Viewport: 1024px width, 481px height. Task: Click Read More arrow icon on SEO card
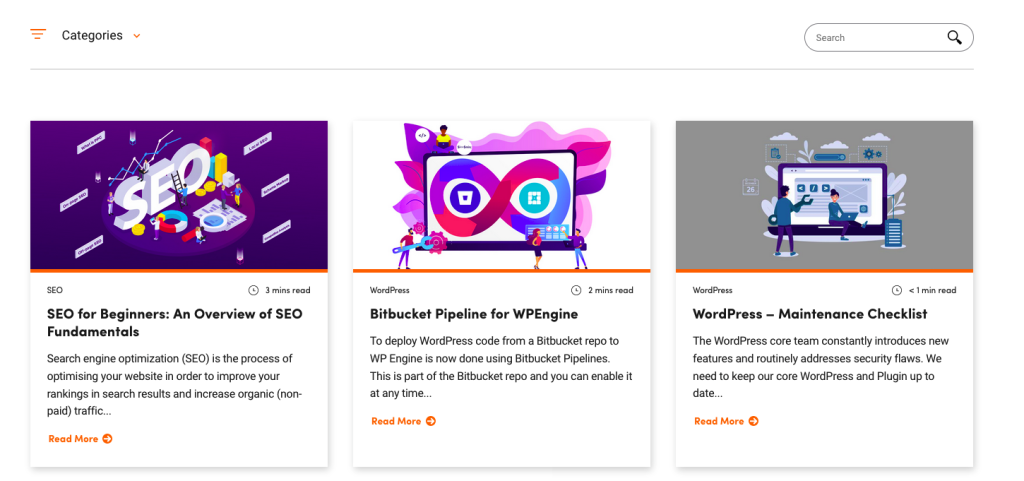click(x=107, y=439)
